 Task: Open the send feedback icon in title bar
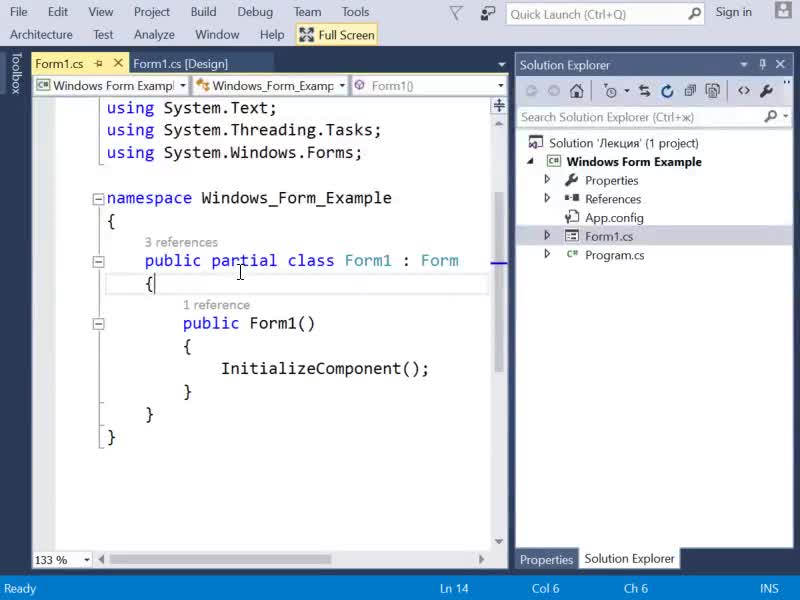coord(488,13)
